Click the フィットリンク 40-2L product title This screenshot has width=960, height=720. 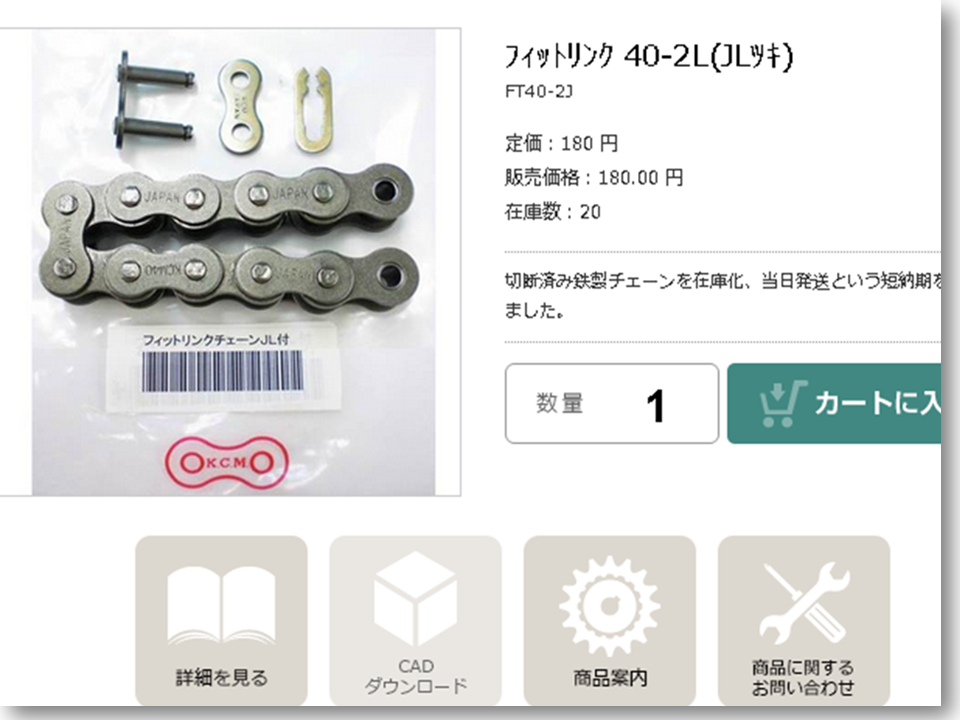[x=648, y=57]
